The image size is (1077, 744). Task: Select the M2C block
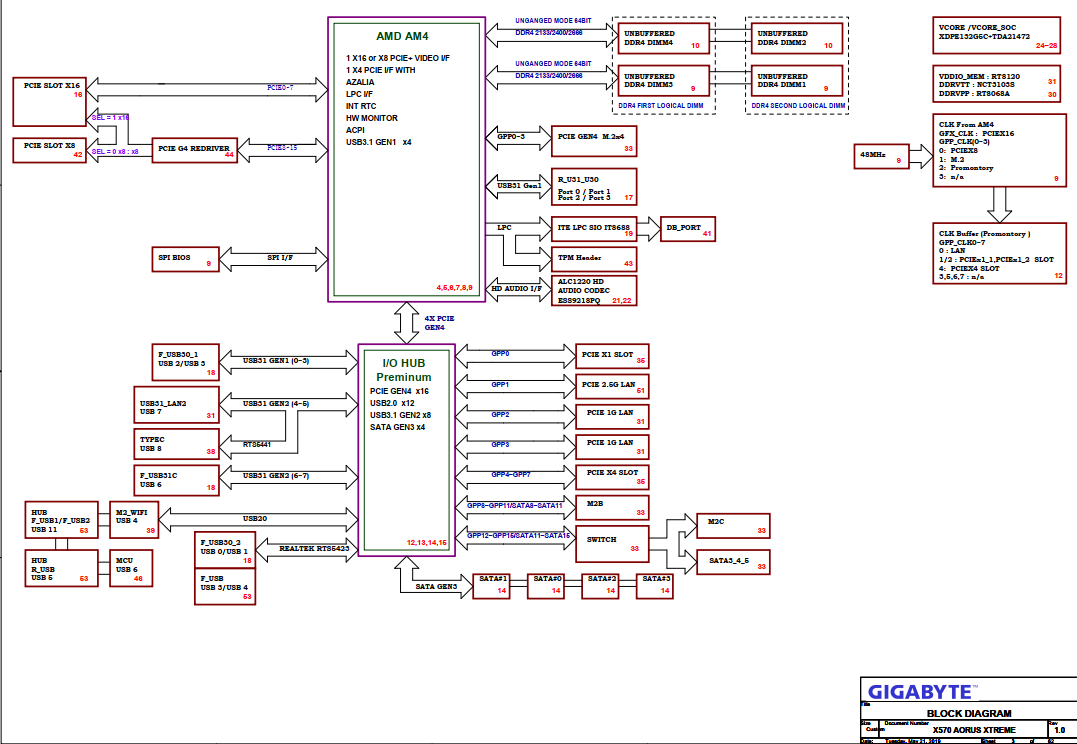click(733, 526)
